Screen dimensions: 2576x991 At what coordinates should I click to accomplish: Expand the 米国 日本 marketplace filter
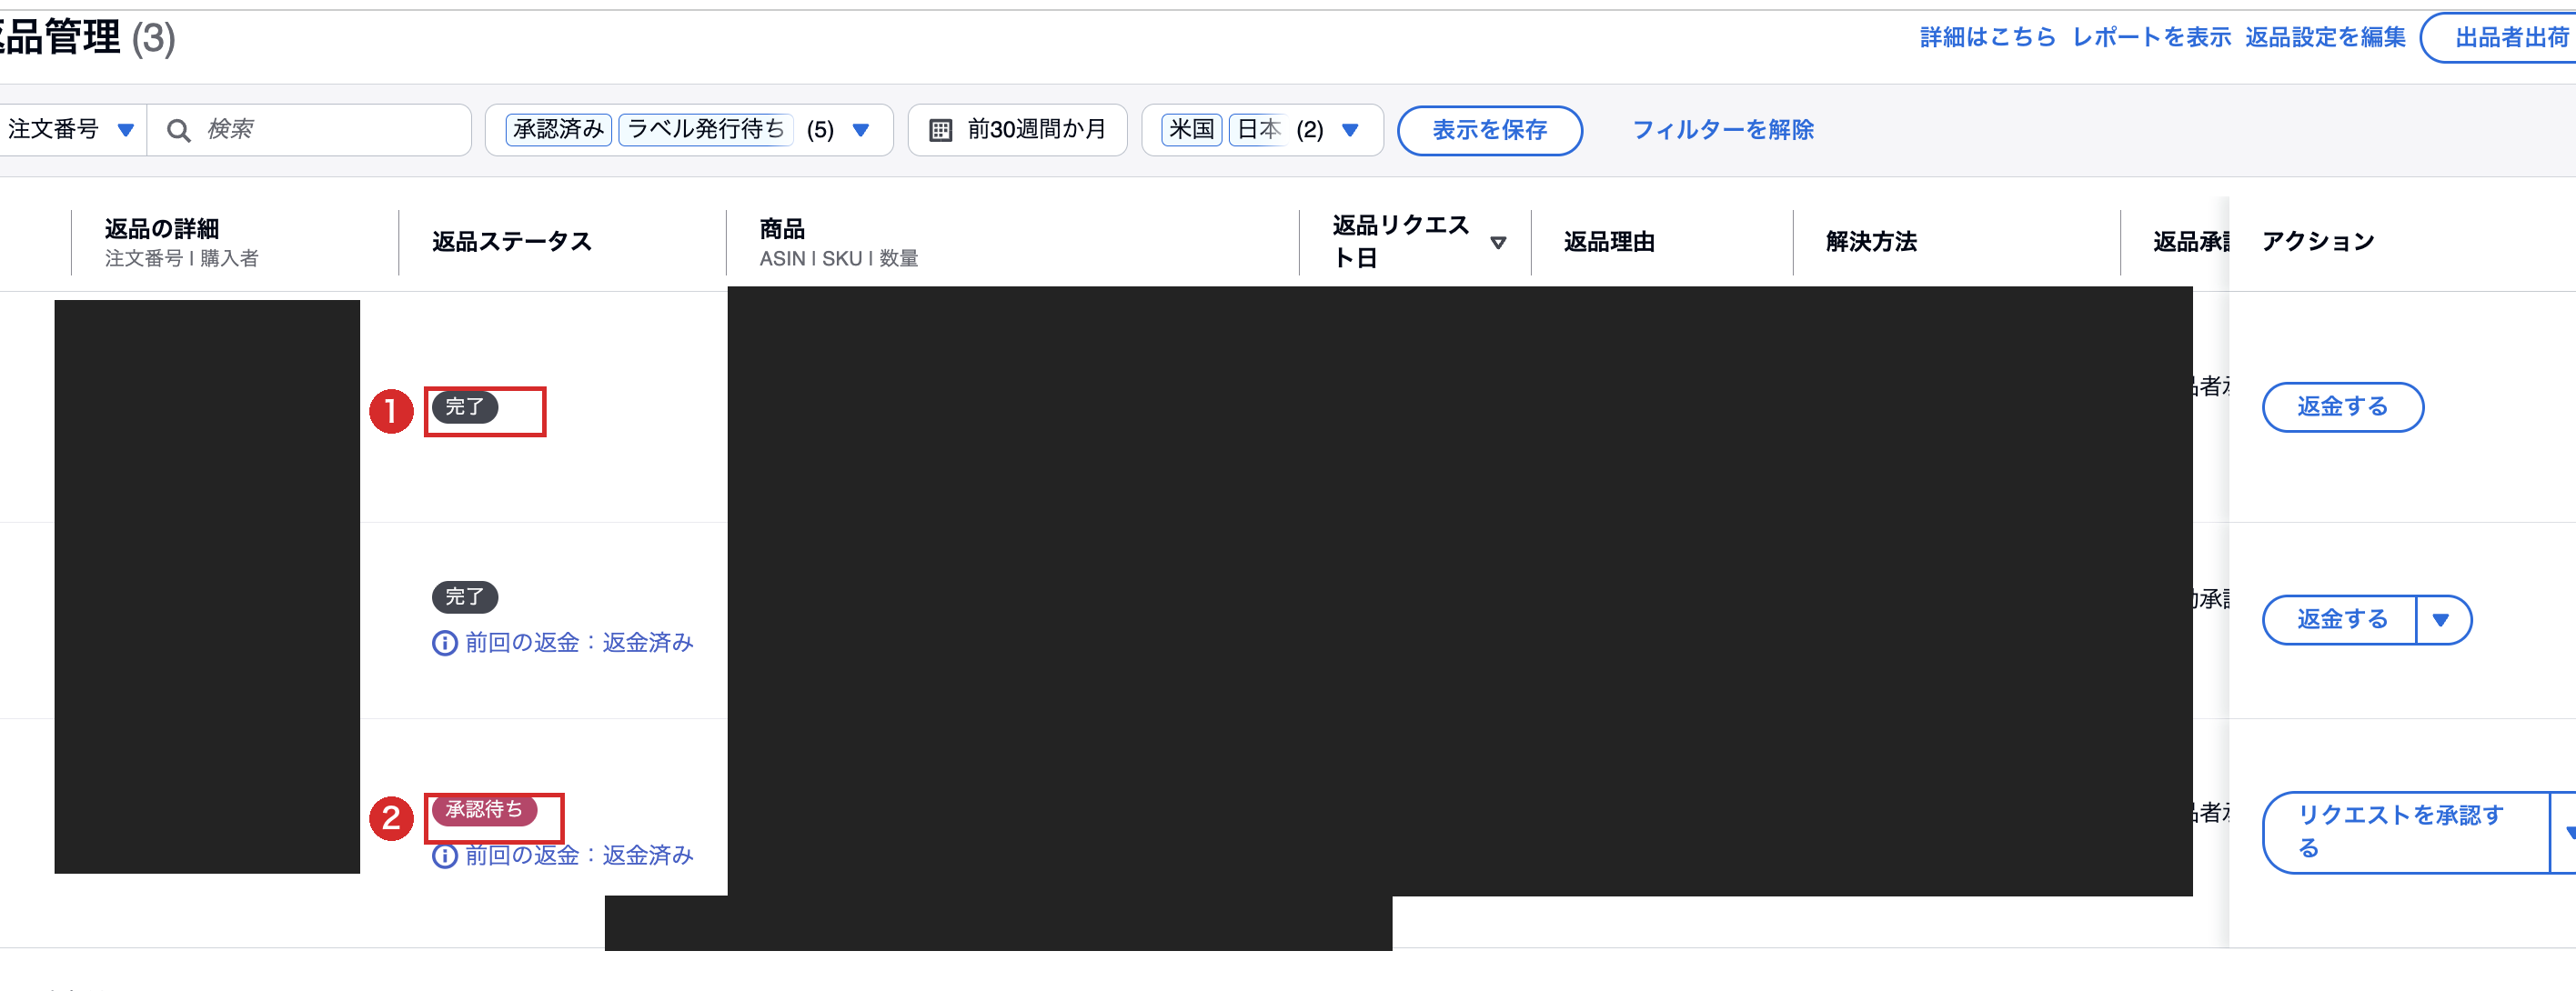coord(1349,130)
